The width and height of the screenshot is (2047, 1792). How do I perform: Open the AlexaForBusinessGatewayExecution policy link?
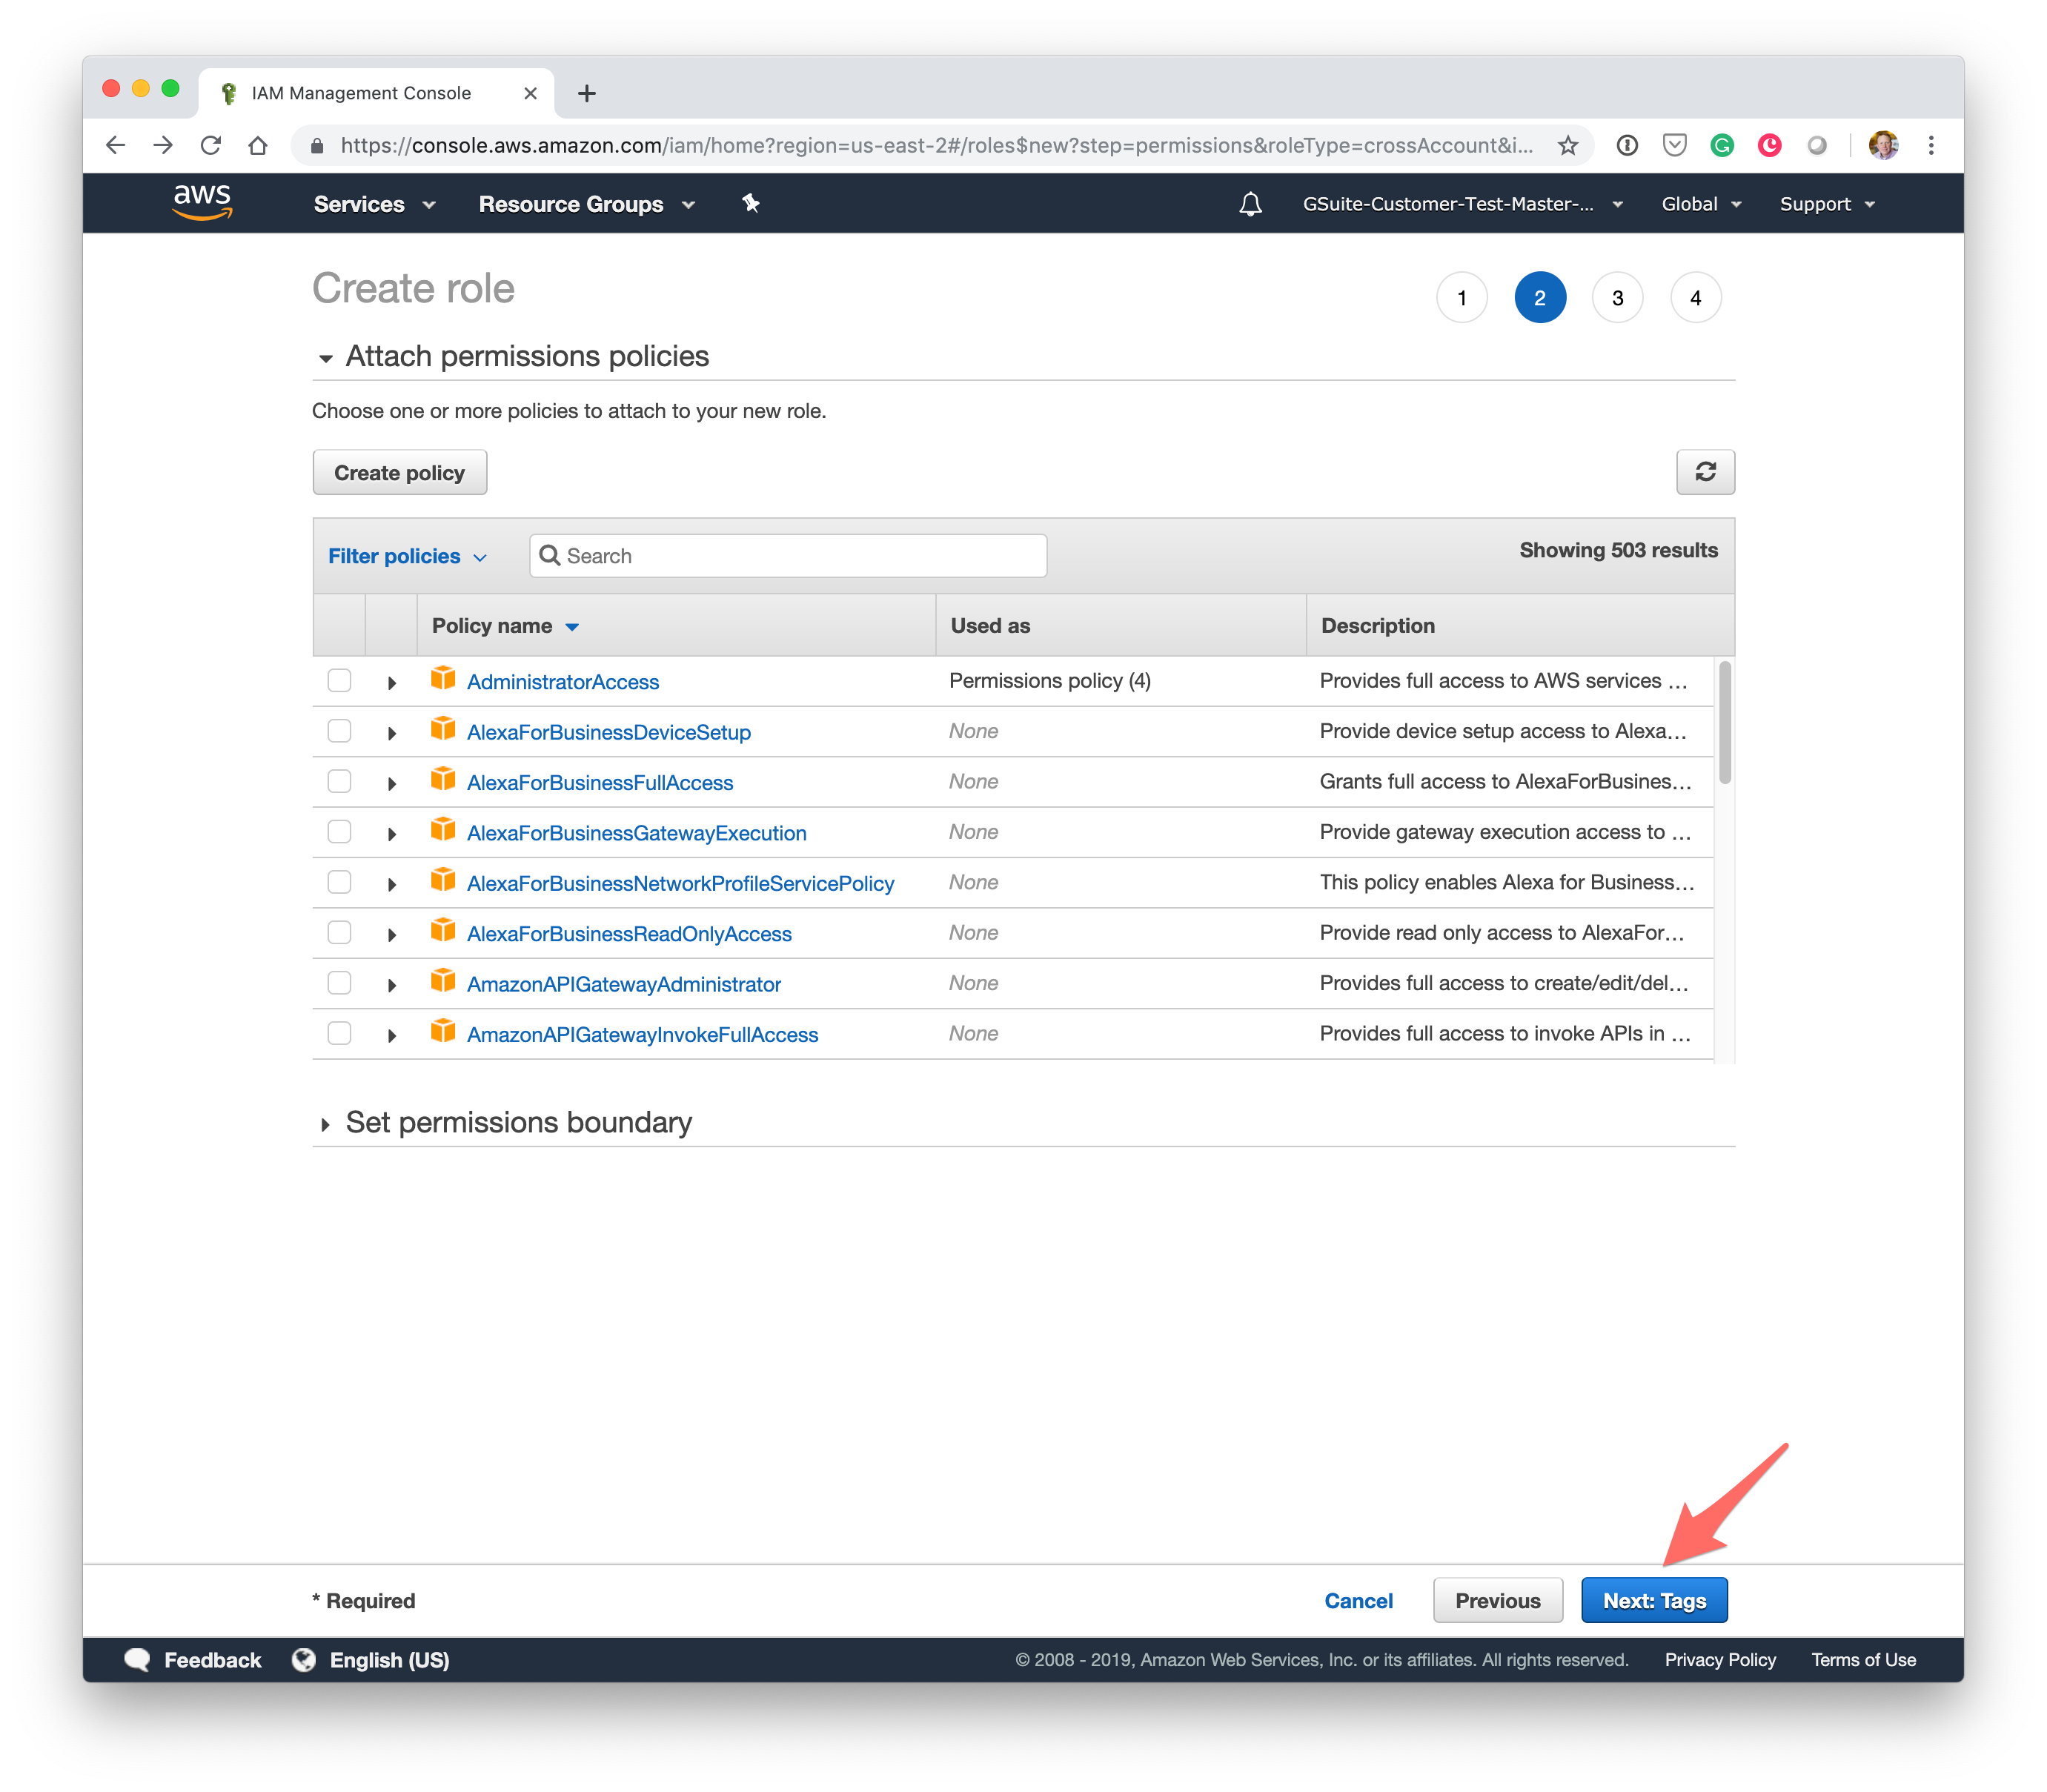tap(636, 833)
